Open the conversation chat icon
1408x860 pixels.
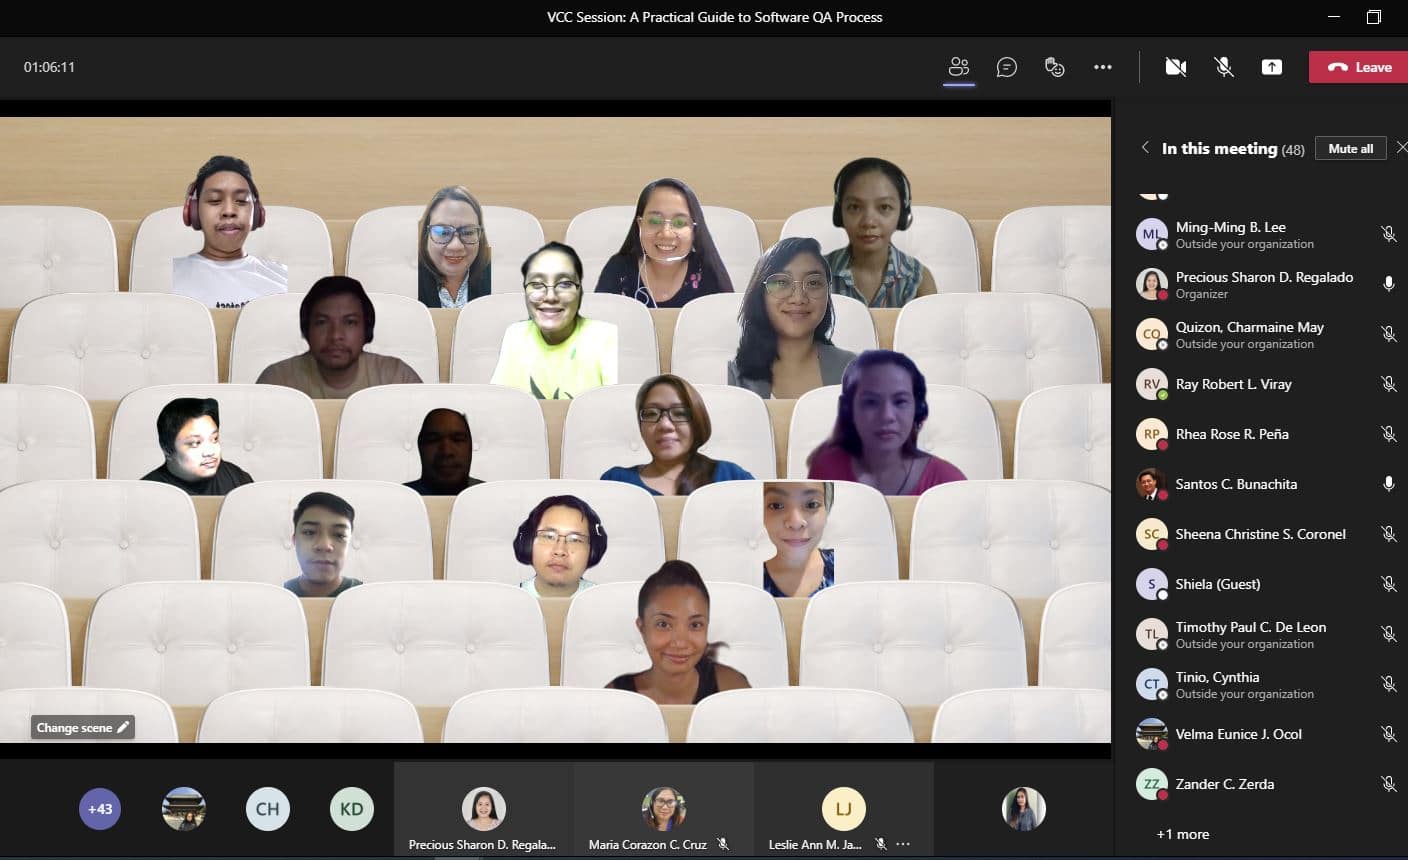[1007, 67]
